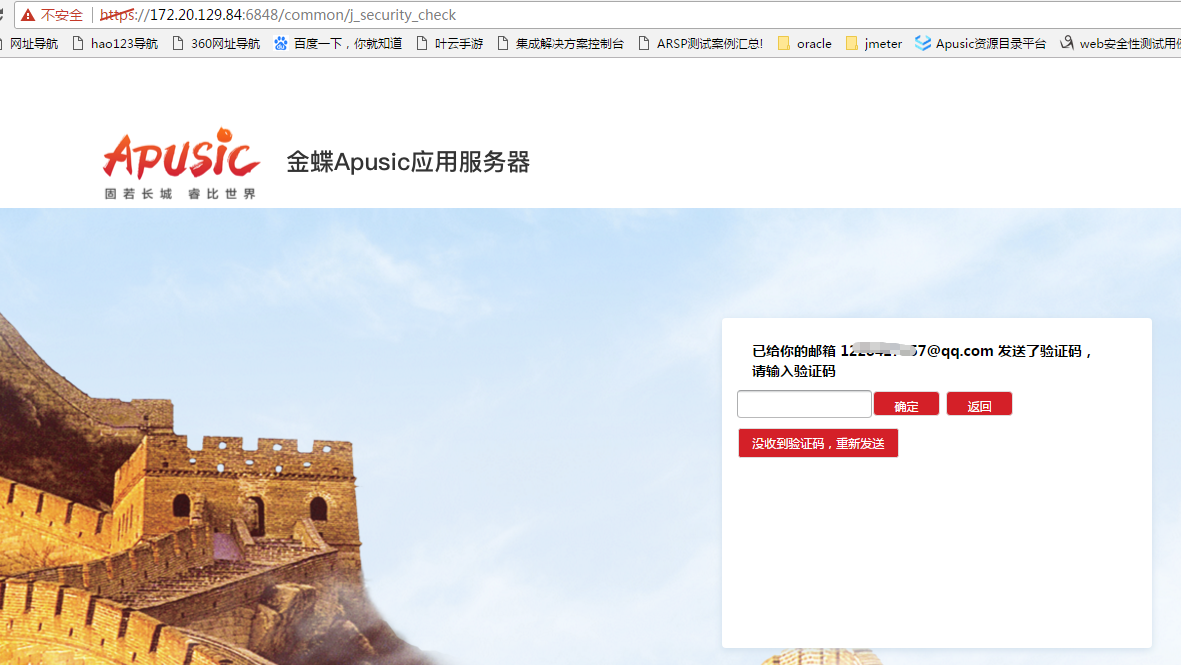Click the 金蝶Apusic应用服务器 heading text
This screenshot has height=665, width=1181.
point(408,162)
